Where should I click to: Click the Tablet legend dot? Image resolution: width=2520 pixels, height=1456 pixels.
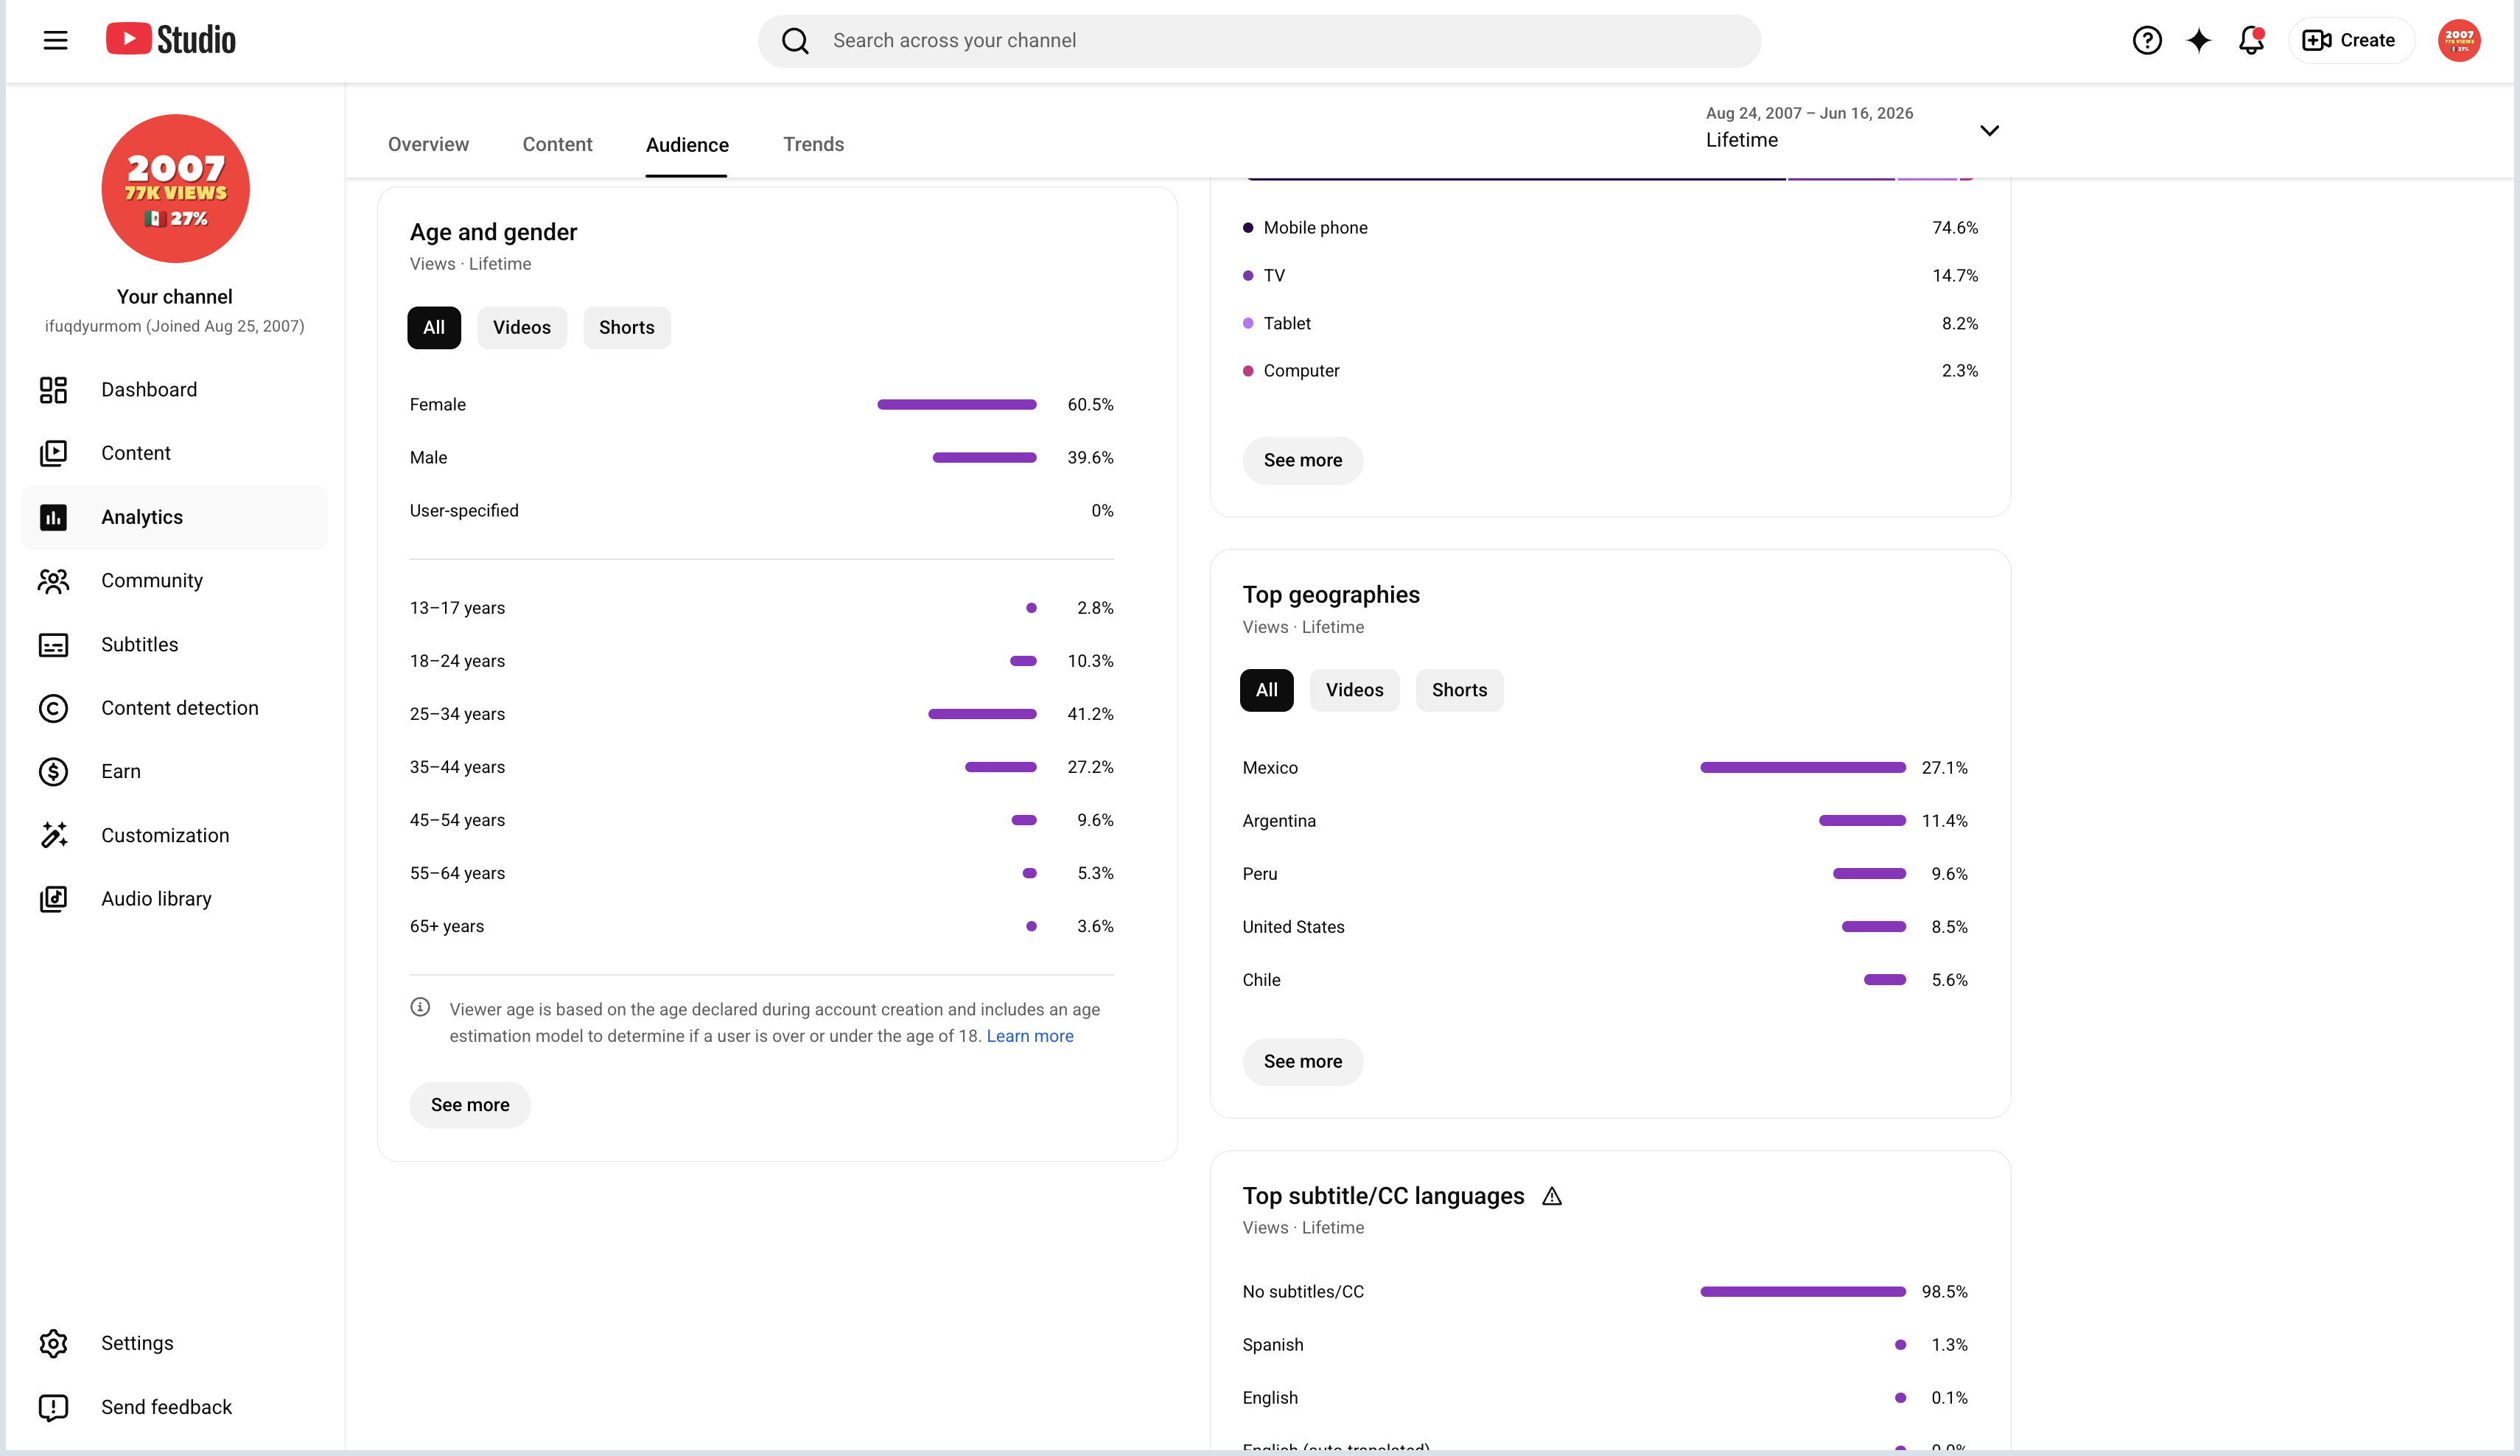[1248, 324]
